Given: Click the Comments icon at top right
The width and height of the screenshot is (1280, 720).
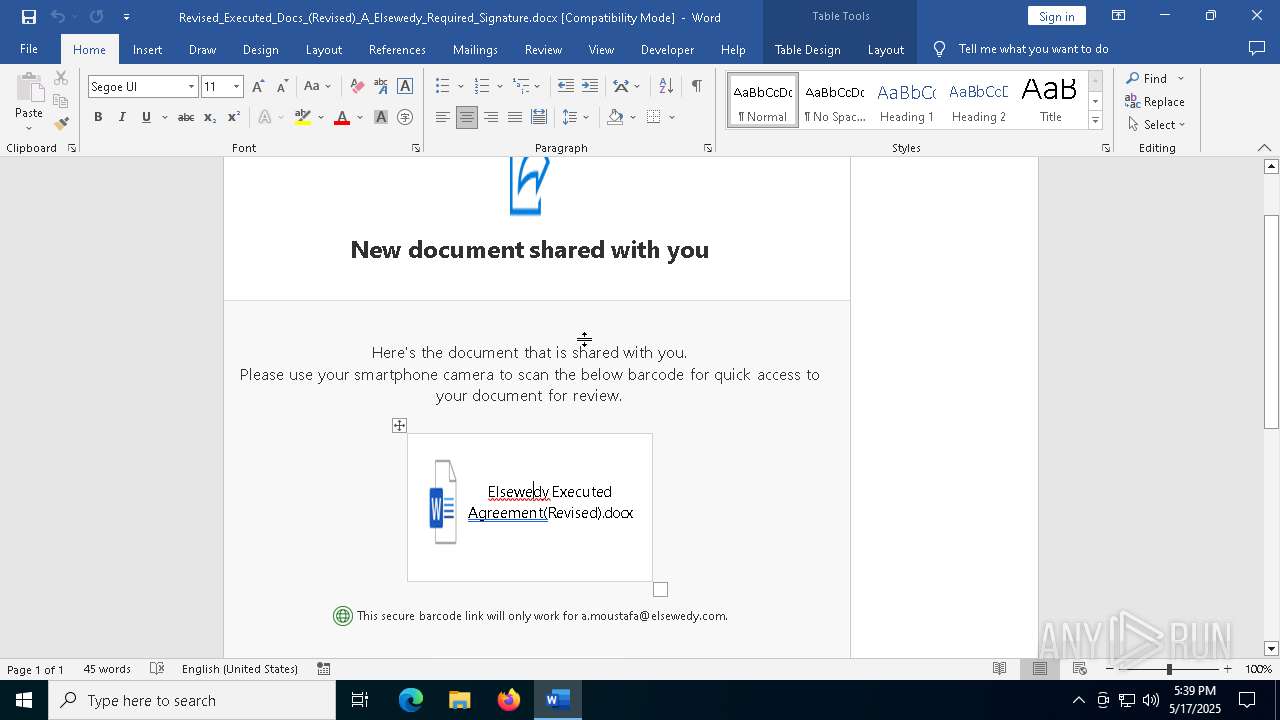Looking at the screenshot, I should (1257, 48).
